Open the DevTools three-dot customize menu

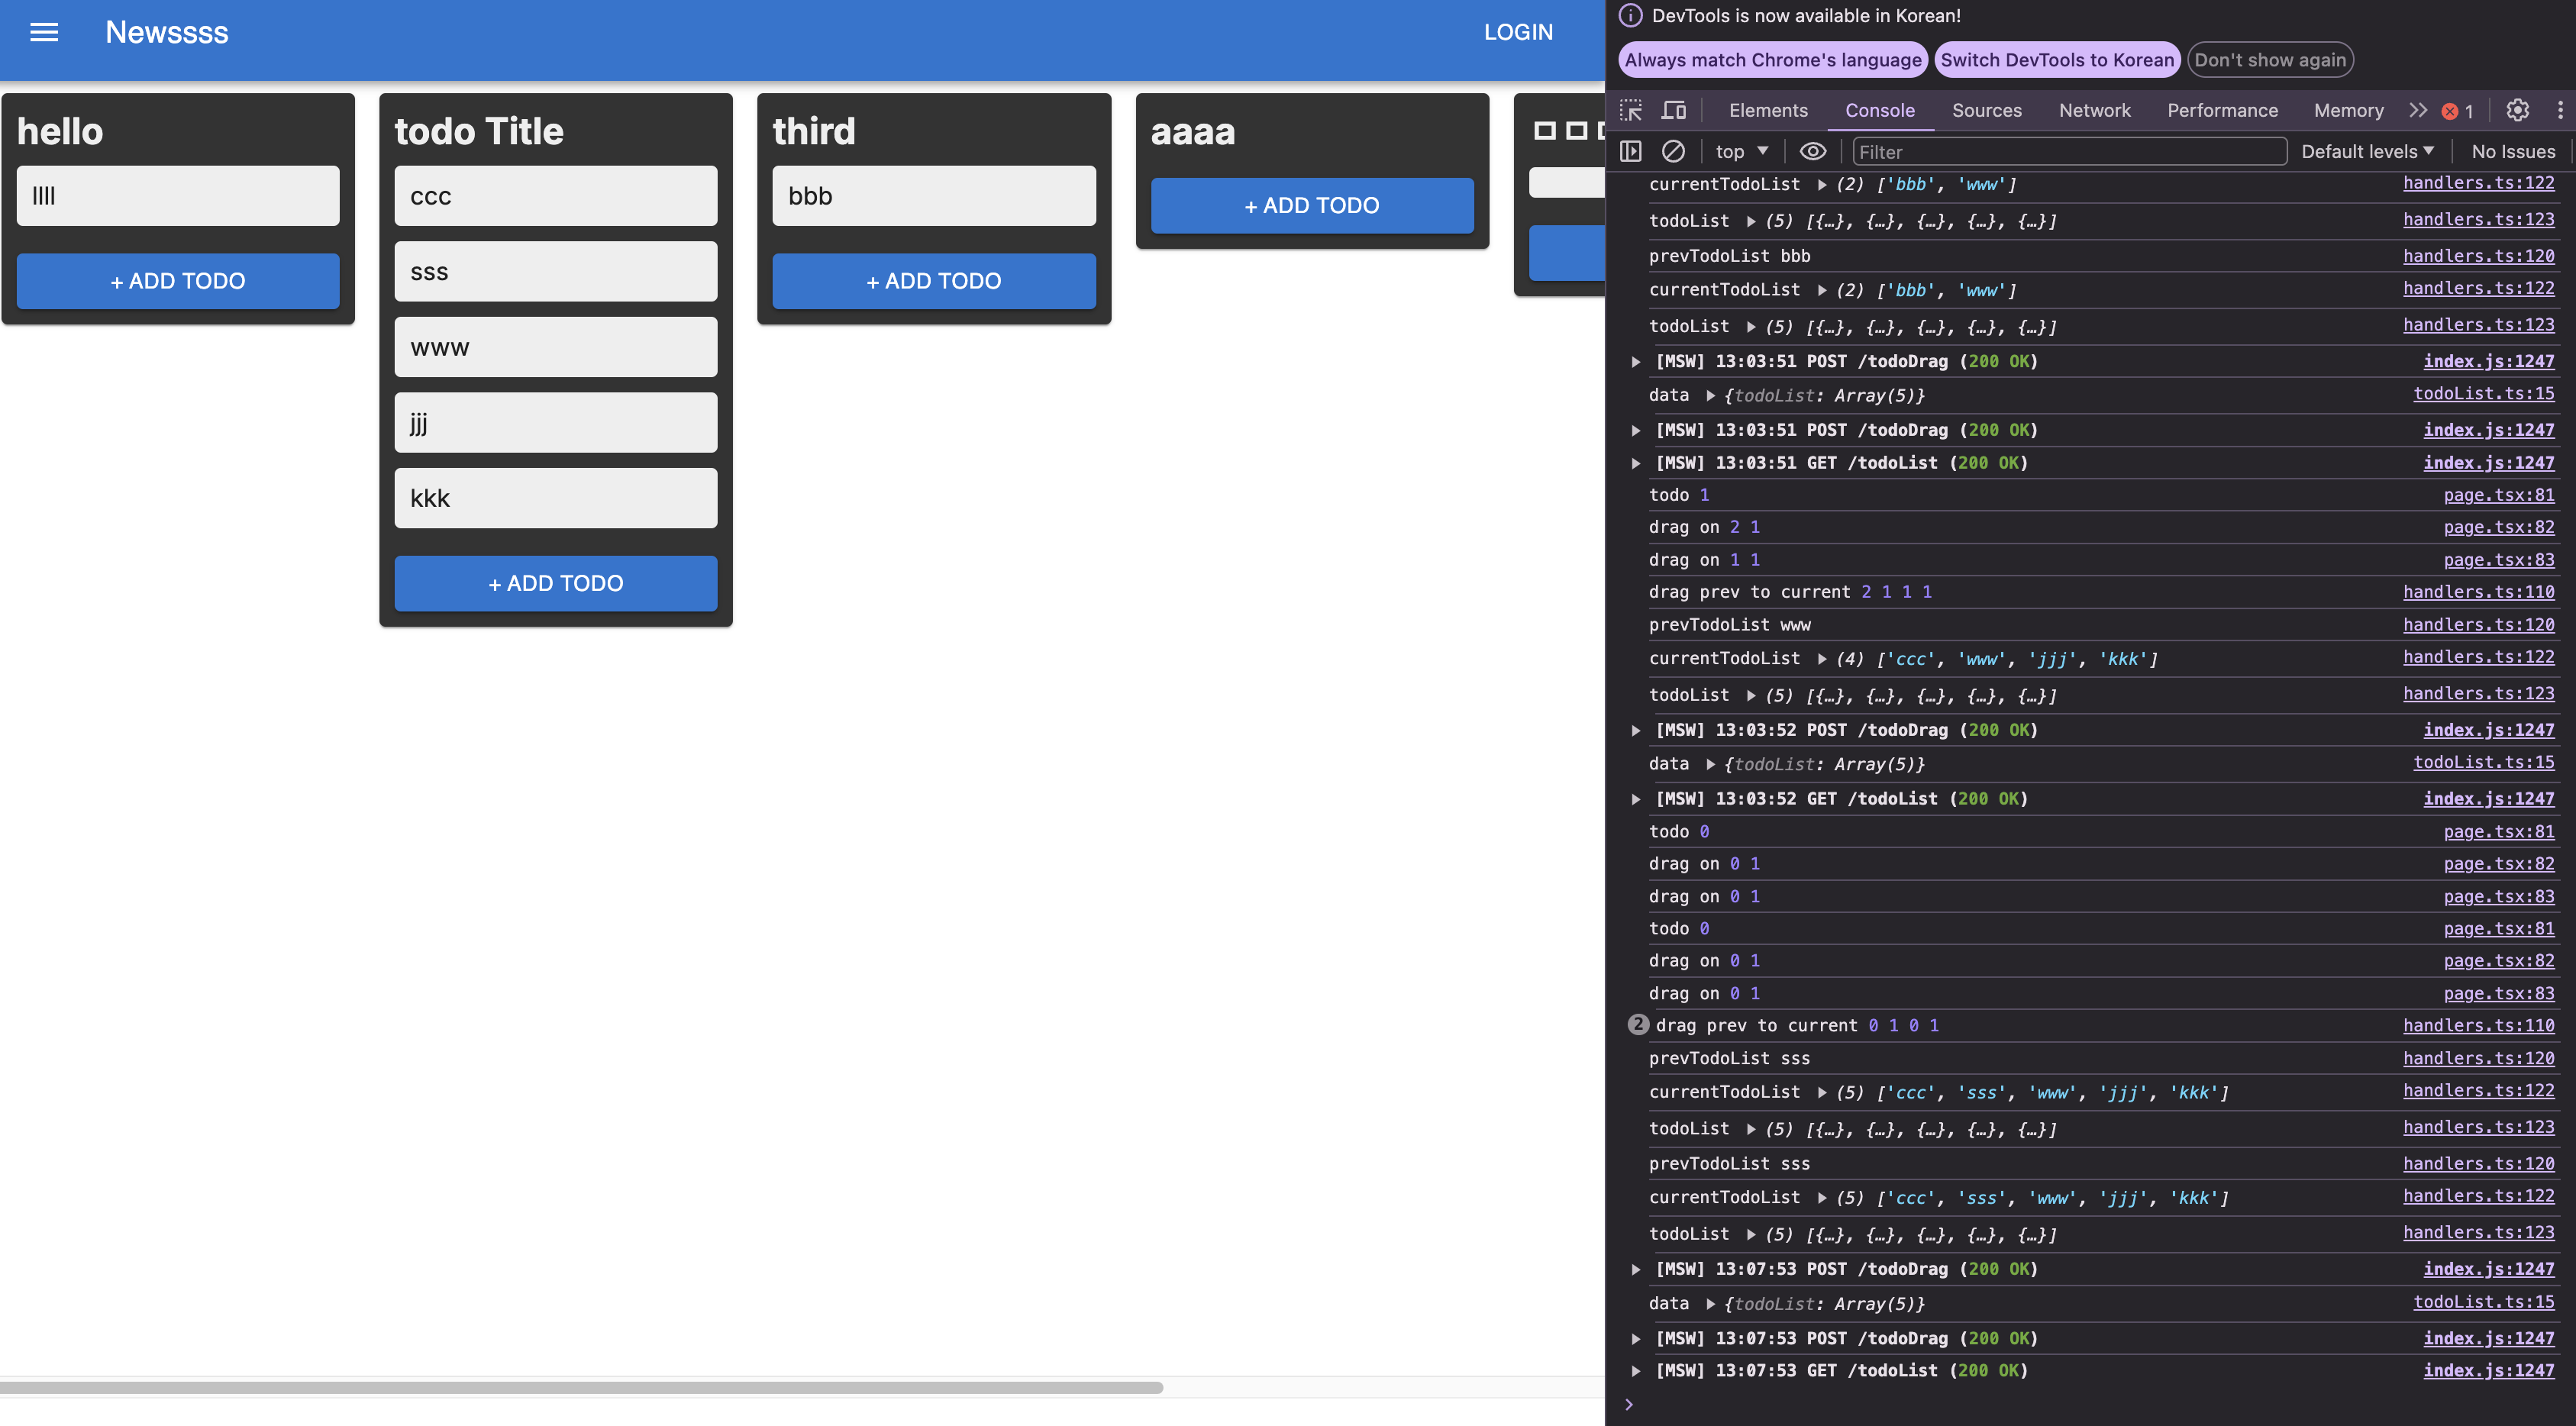click(2559, 110)
